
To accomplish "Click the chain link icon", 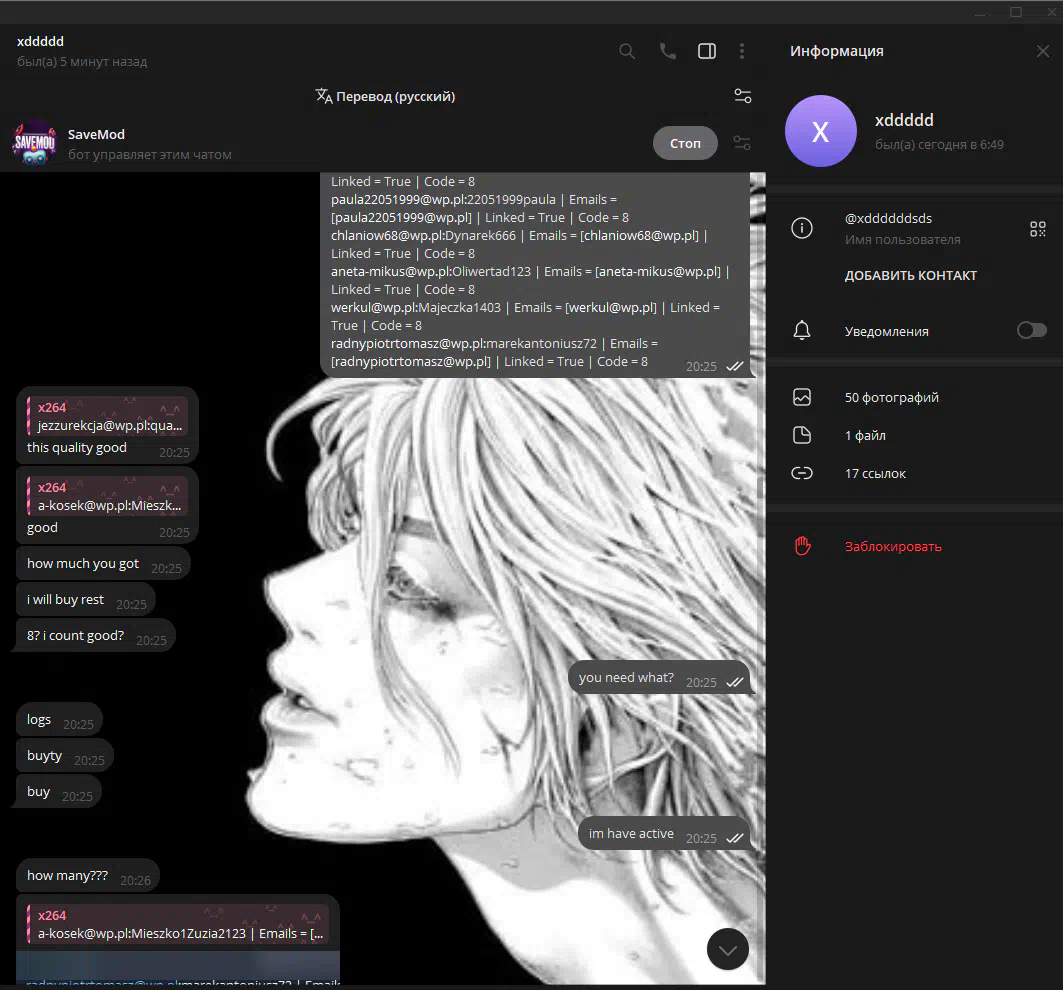I will point(802,473).
